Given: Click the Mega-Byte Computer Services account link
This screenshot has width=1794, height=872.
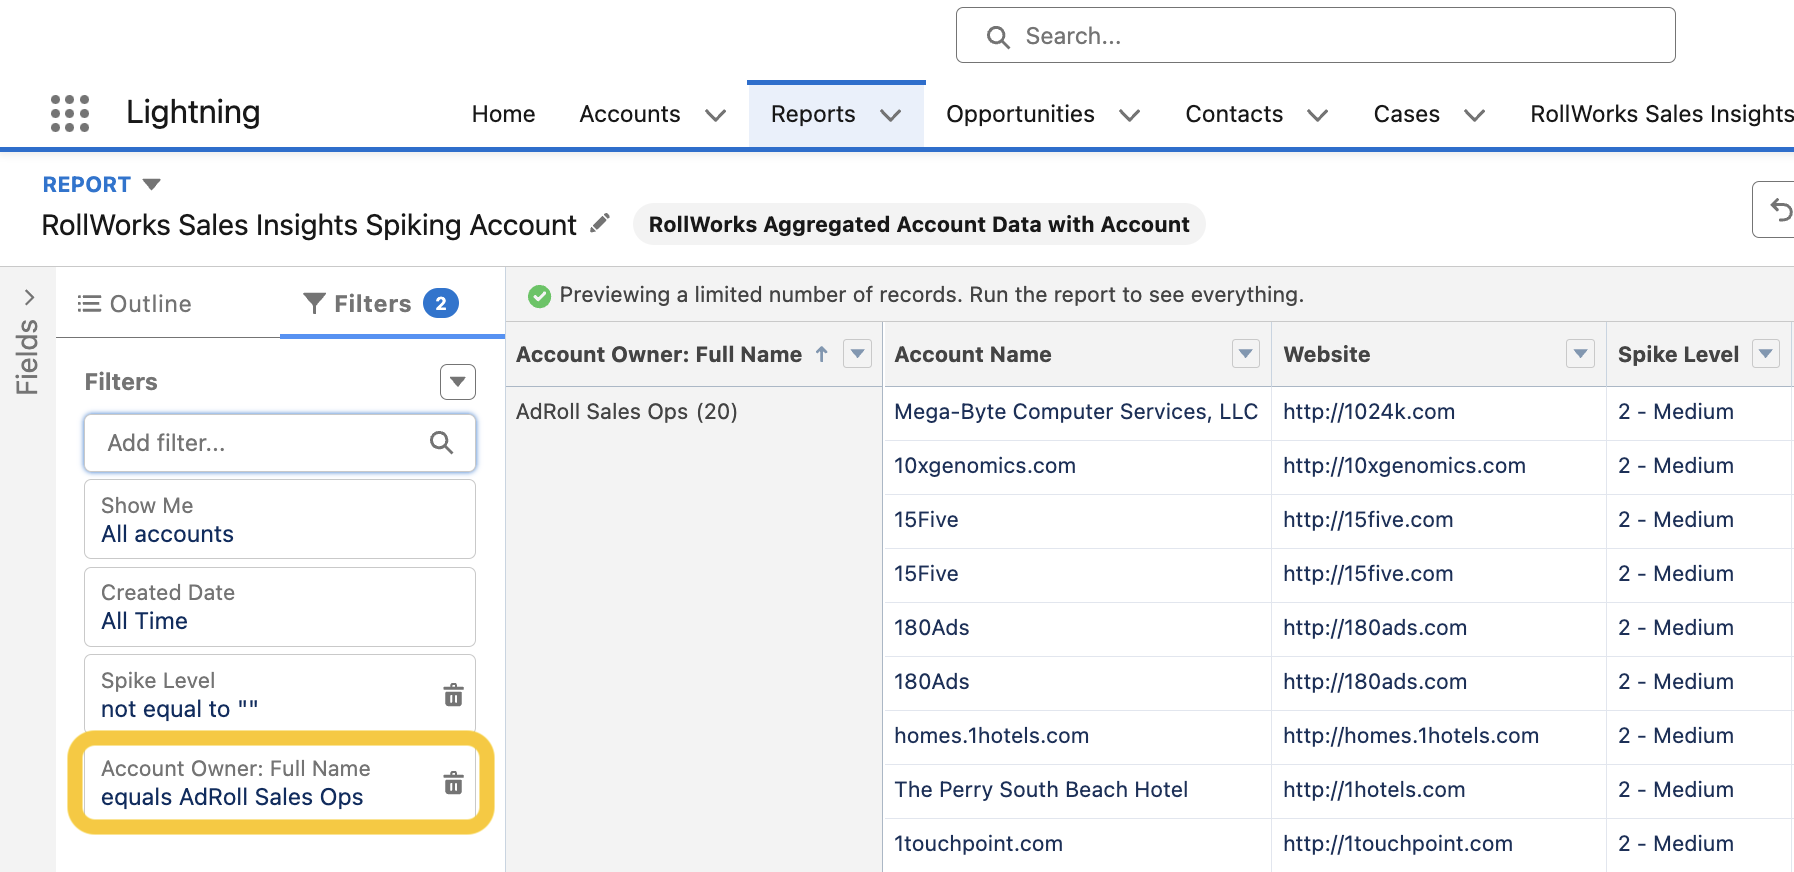Looking at the screenshot, I should [x=1075, y=412].
